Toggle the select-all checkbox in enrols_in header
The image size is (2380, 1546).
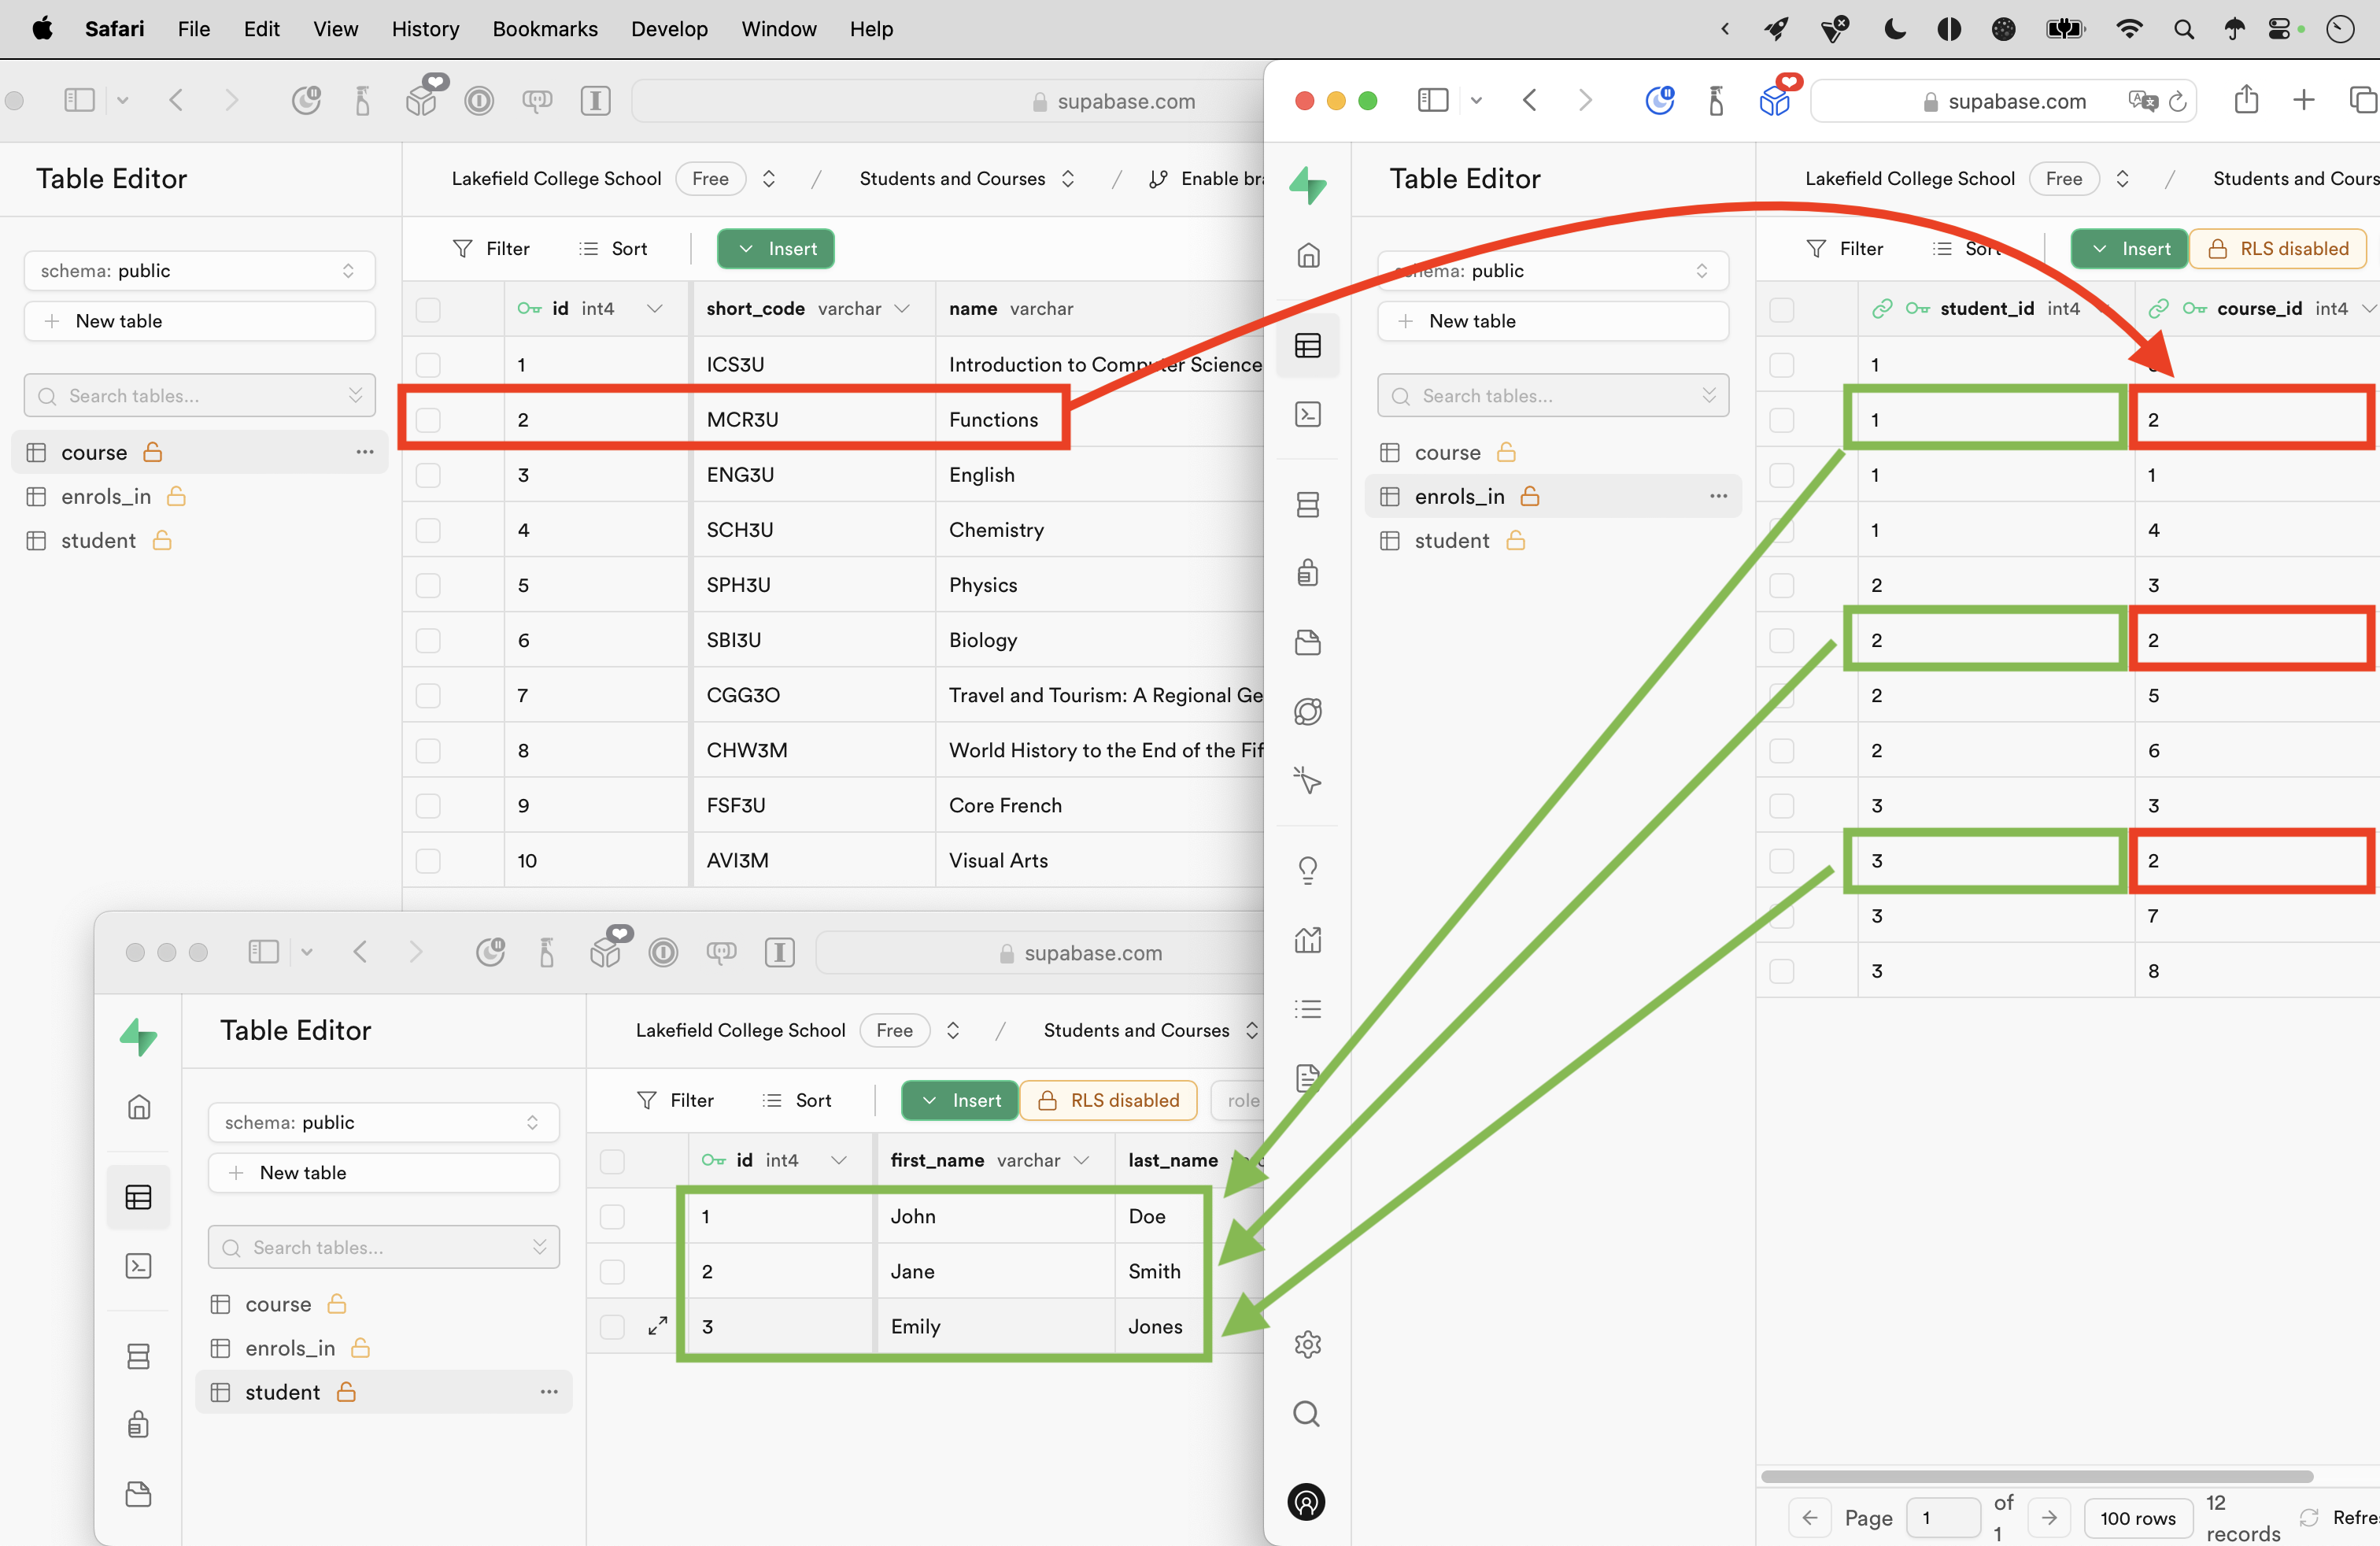tap(1781, 309)
